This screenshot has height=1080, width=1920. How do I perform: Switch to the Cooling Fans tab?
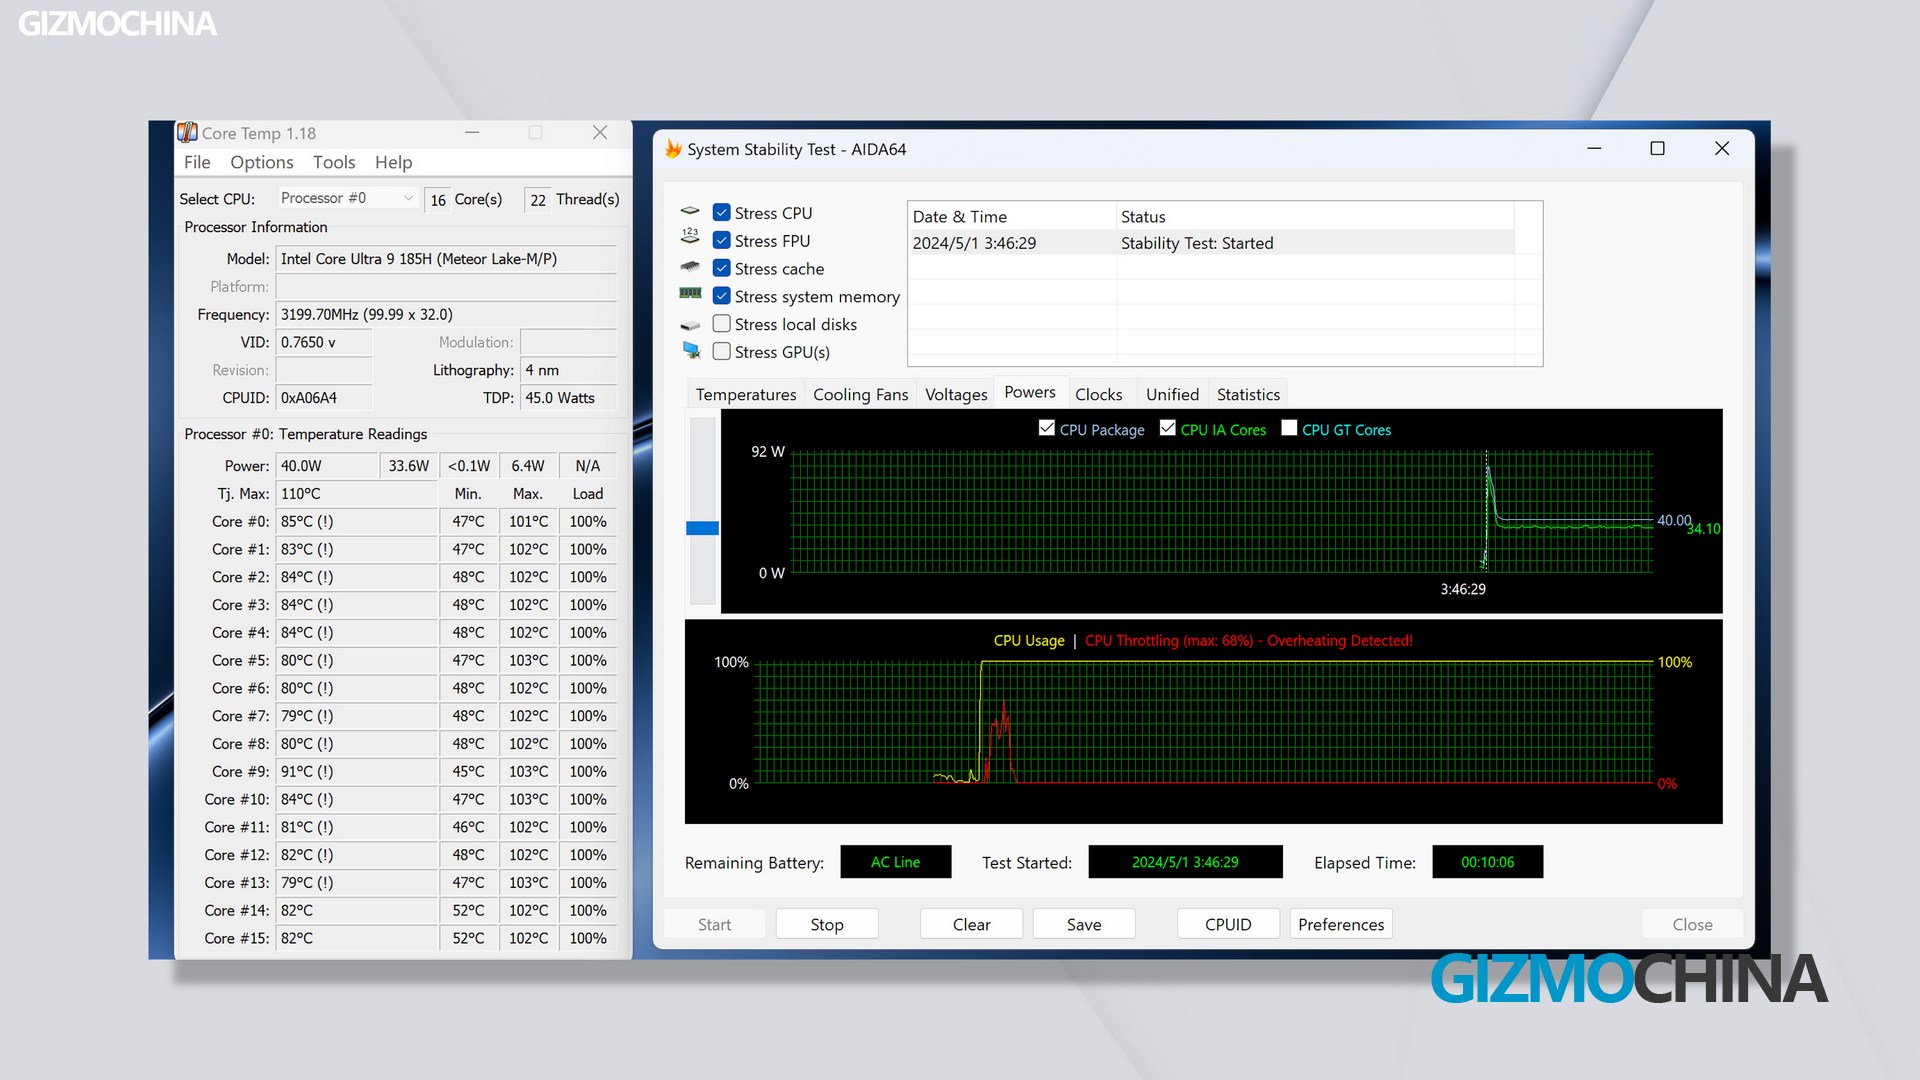860,394
